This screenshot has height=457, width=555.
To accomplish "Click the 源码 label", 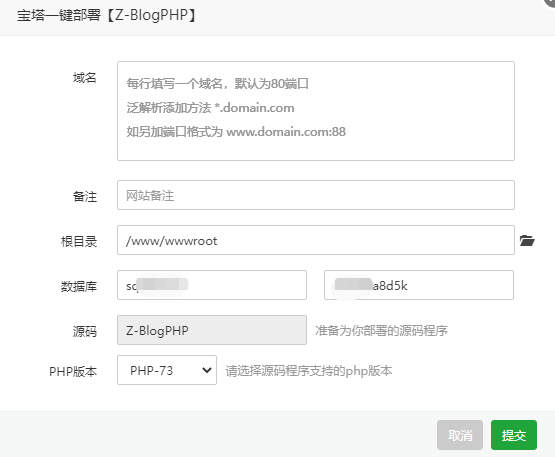I will pyautogui.click(x=85, y=331).
